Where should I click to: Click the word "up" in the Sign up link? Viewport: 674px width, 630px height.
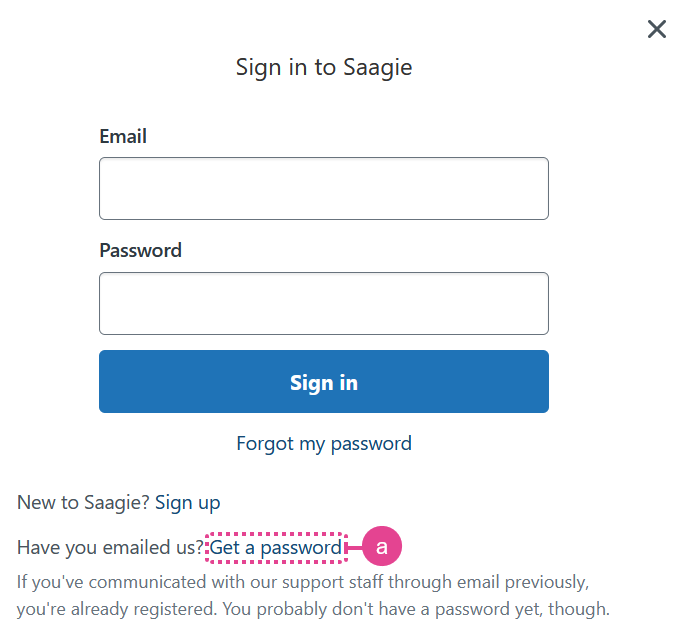(x=209, y=504)
